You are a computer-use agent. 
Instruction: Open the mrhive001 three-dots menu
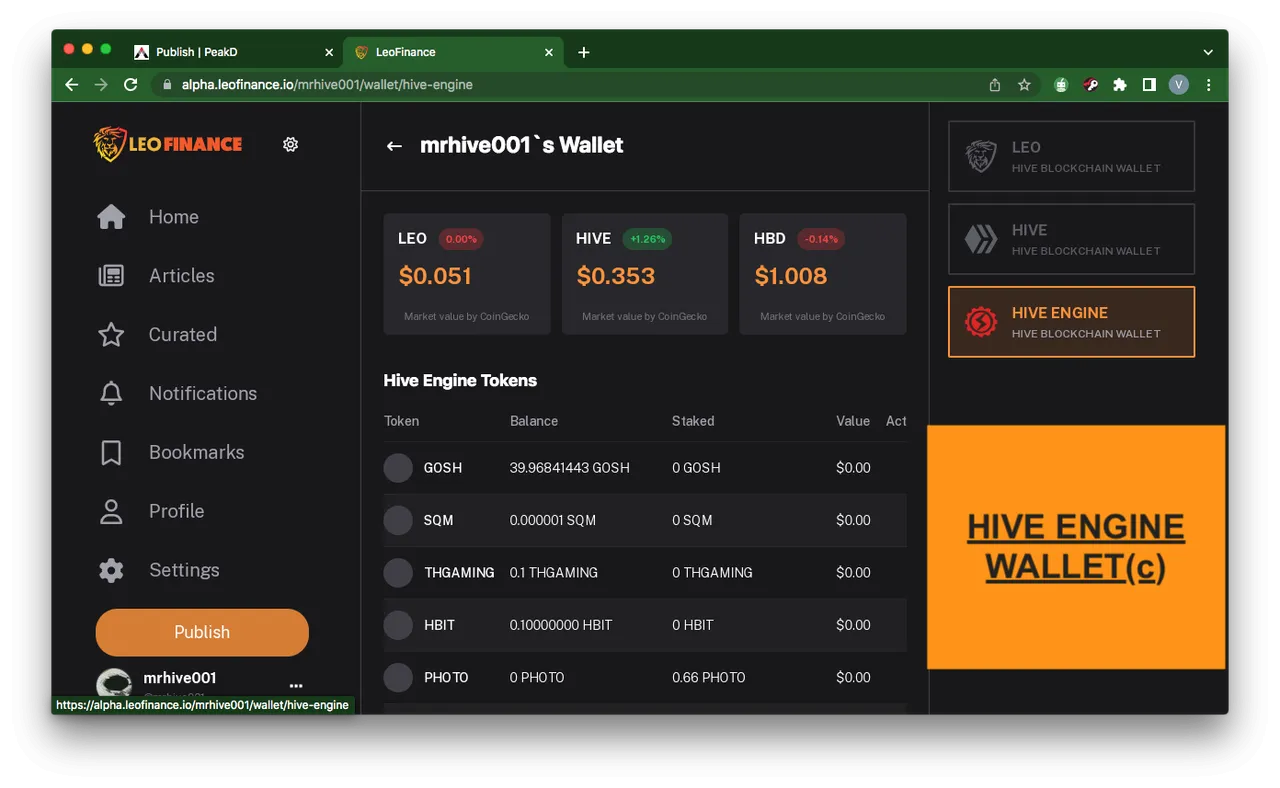tap(296, 686)
